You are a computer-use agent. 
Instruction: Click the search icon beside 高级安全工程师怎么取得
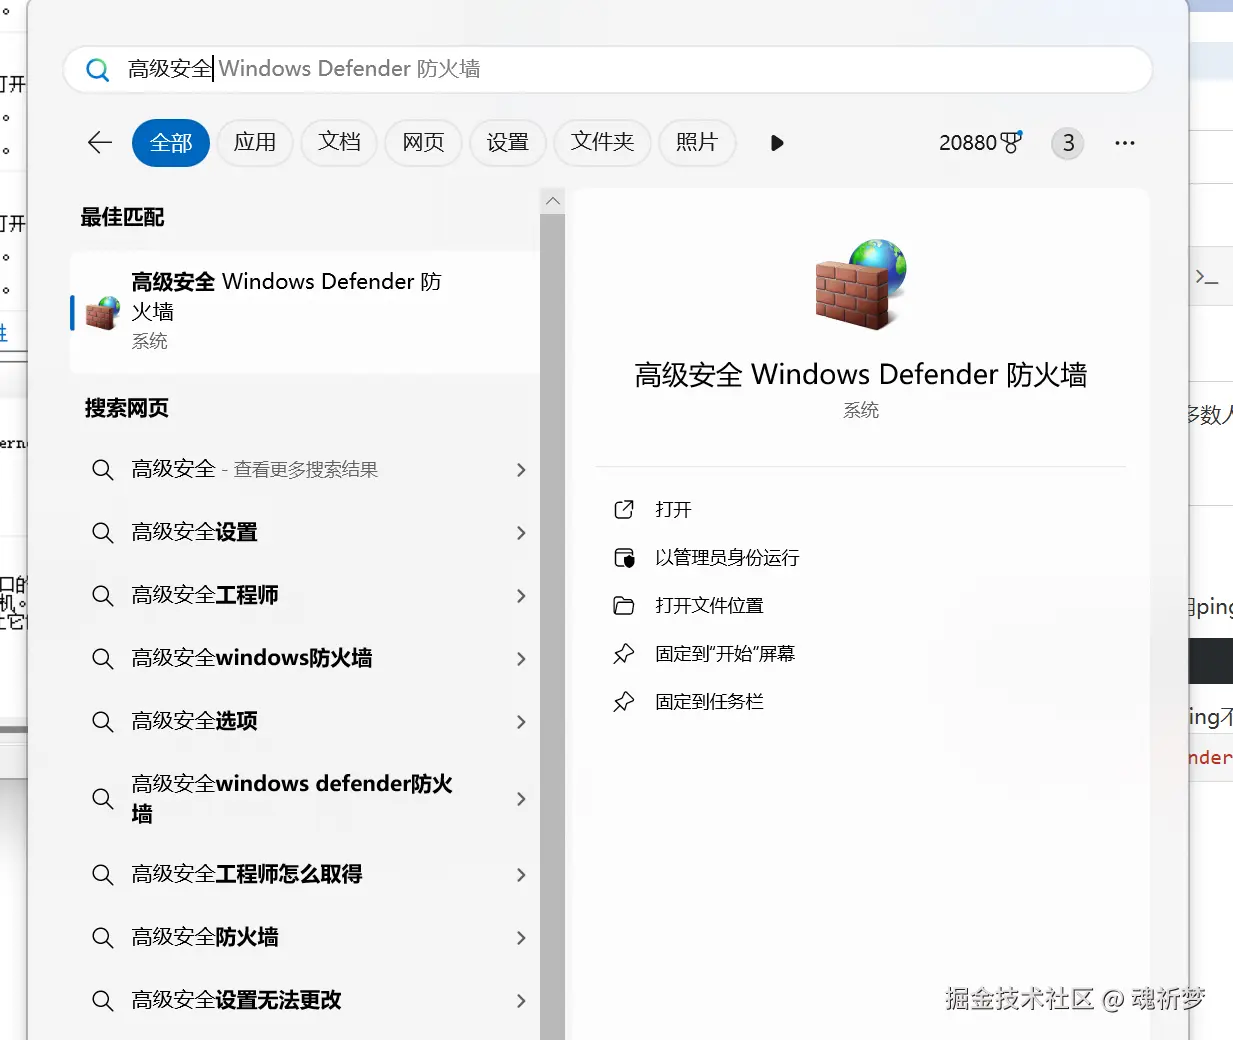(103, 875)
